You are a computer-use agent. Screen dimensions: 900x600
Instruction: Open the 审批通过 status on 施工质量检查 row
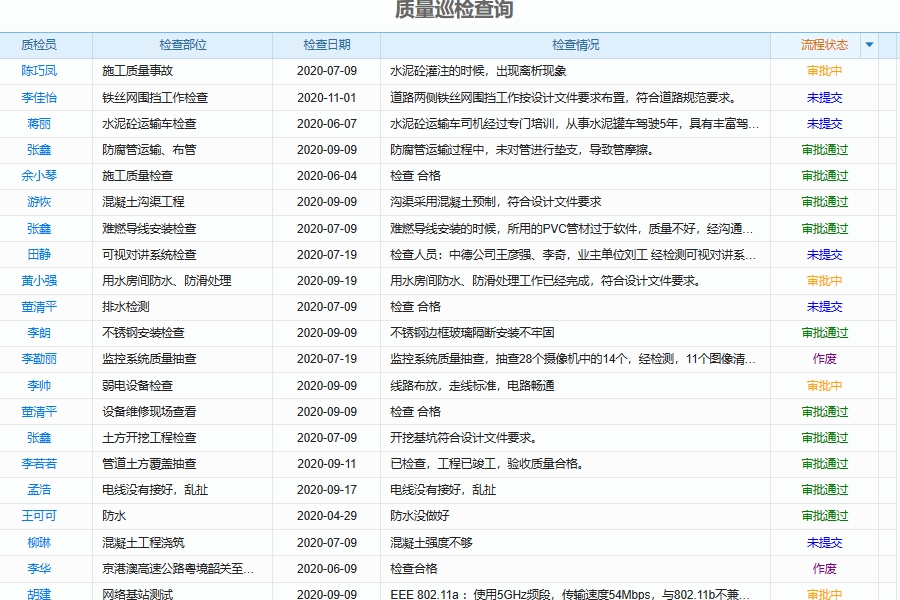pos(824,175)
